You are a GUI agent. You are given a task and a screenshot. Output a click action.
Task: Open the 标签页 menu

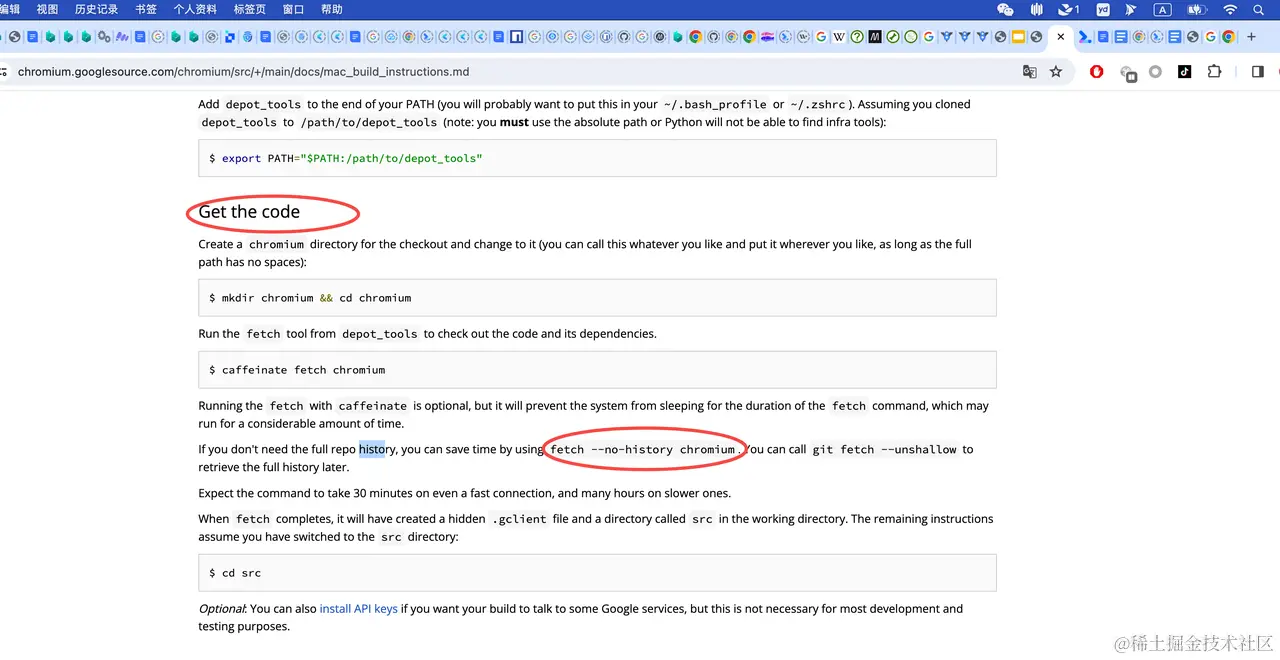point(250,9)
